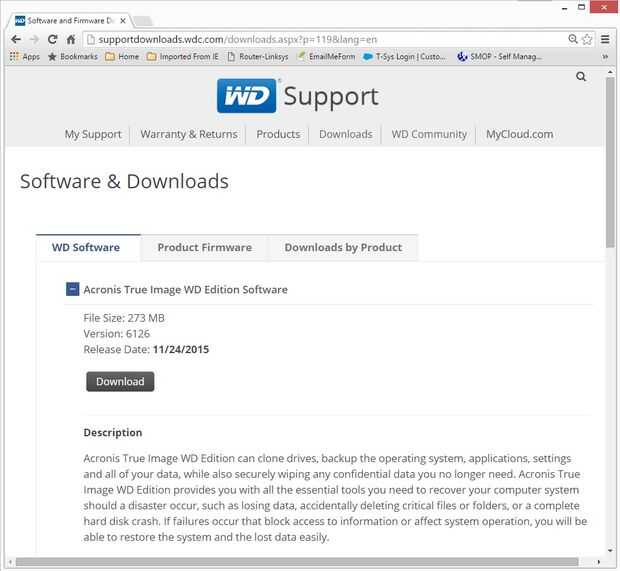Viewport: 620px width, 571px height.
Task: Click the Acronis True Image WD Edition Software heading
Action: click(x=185, y=289)
